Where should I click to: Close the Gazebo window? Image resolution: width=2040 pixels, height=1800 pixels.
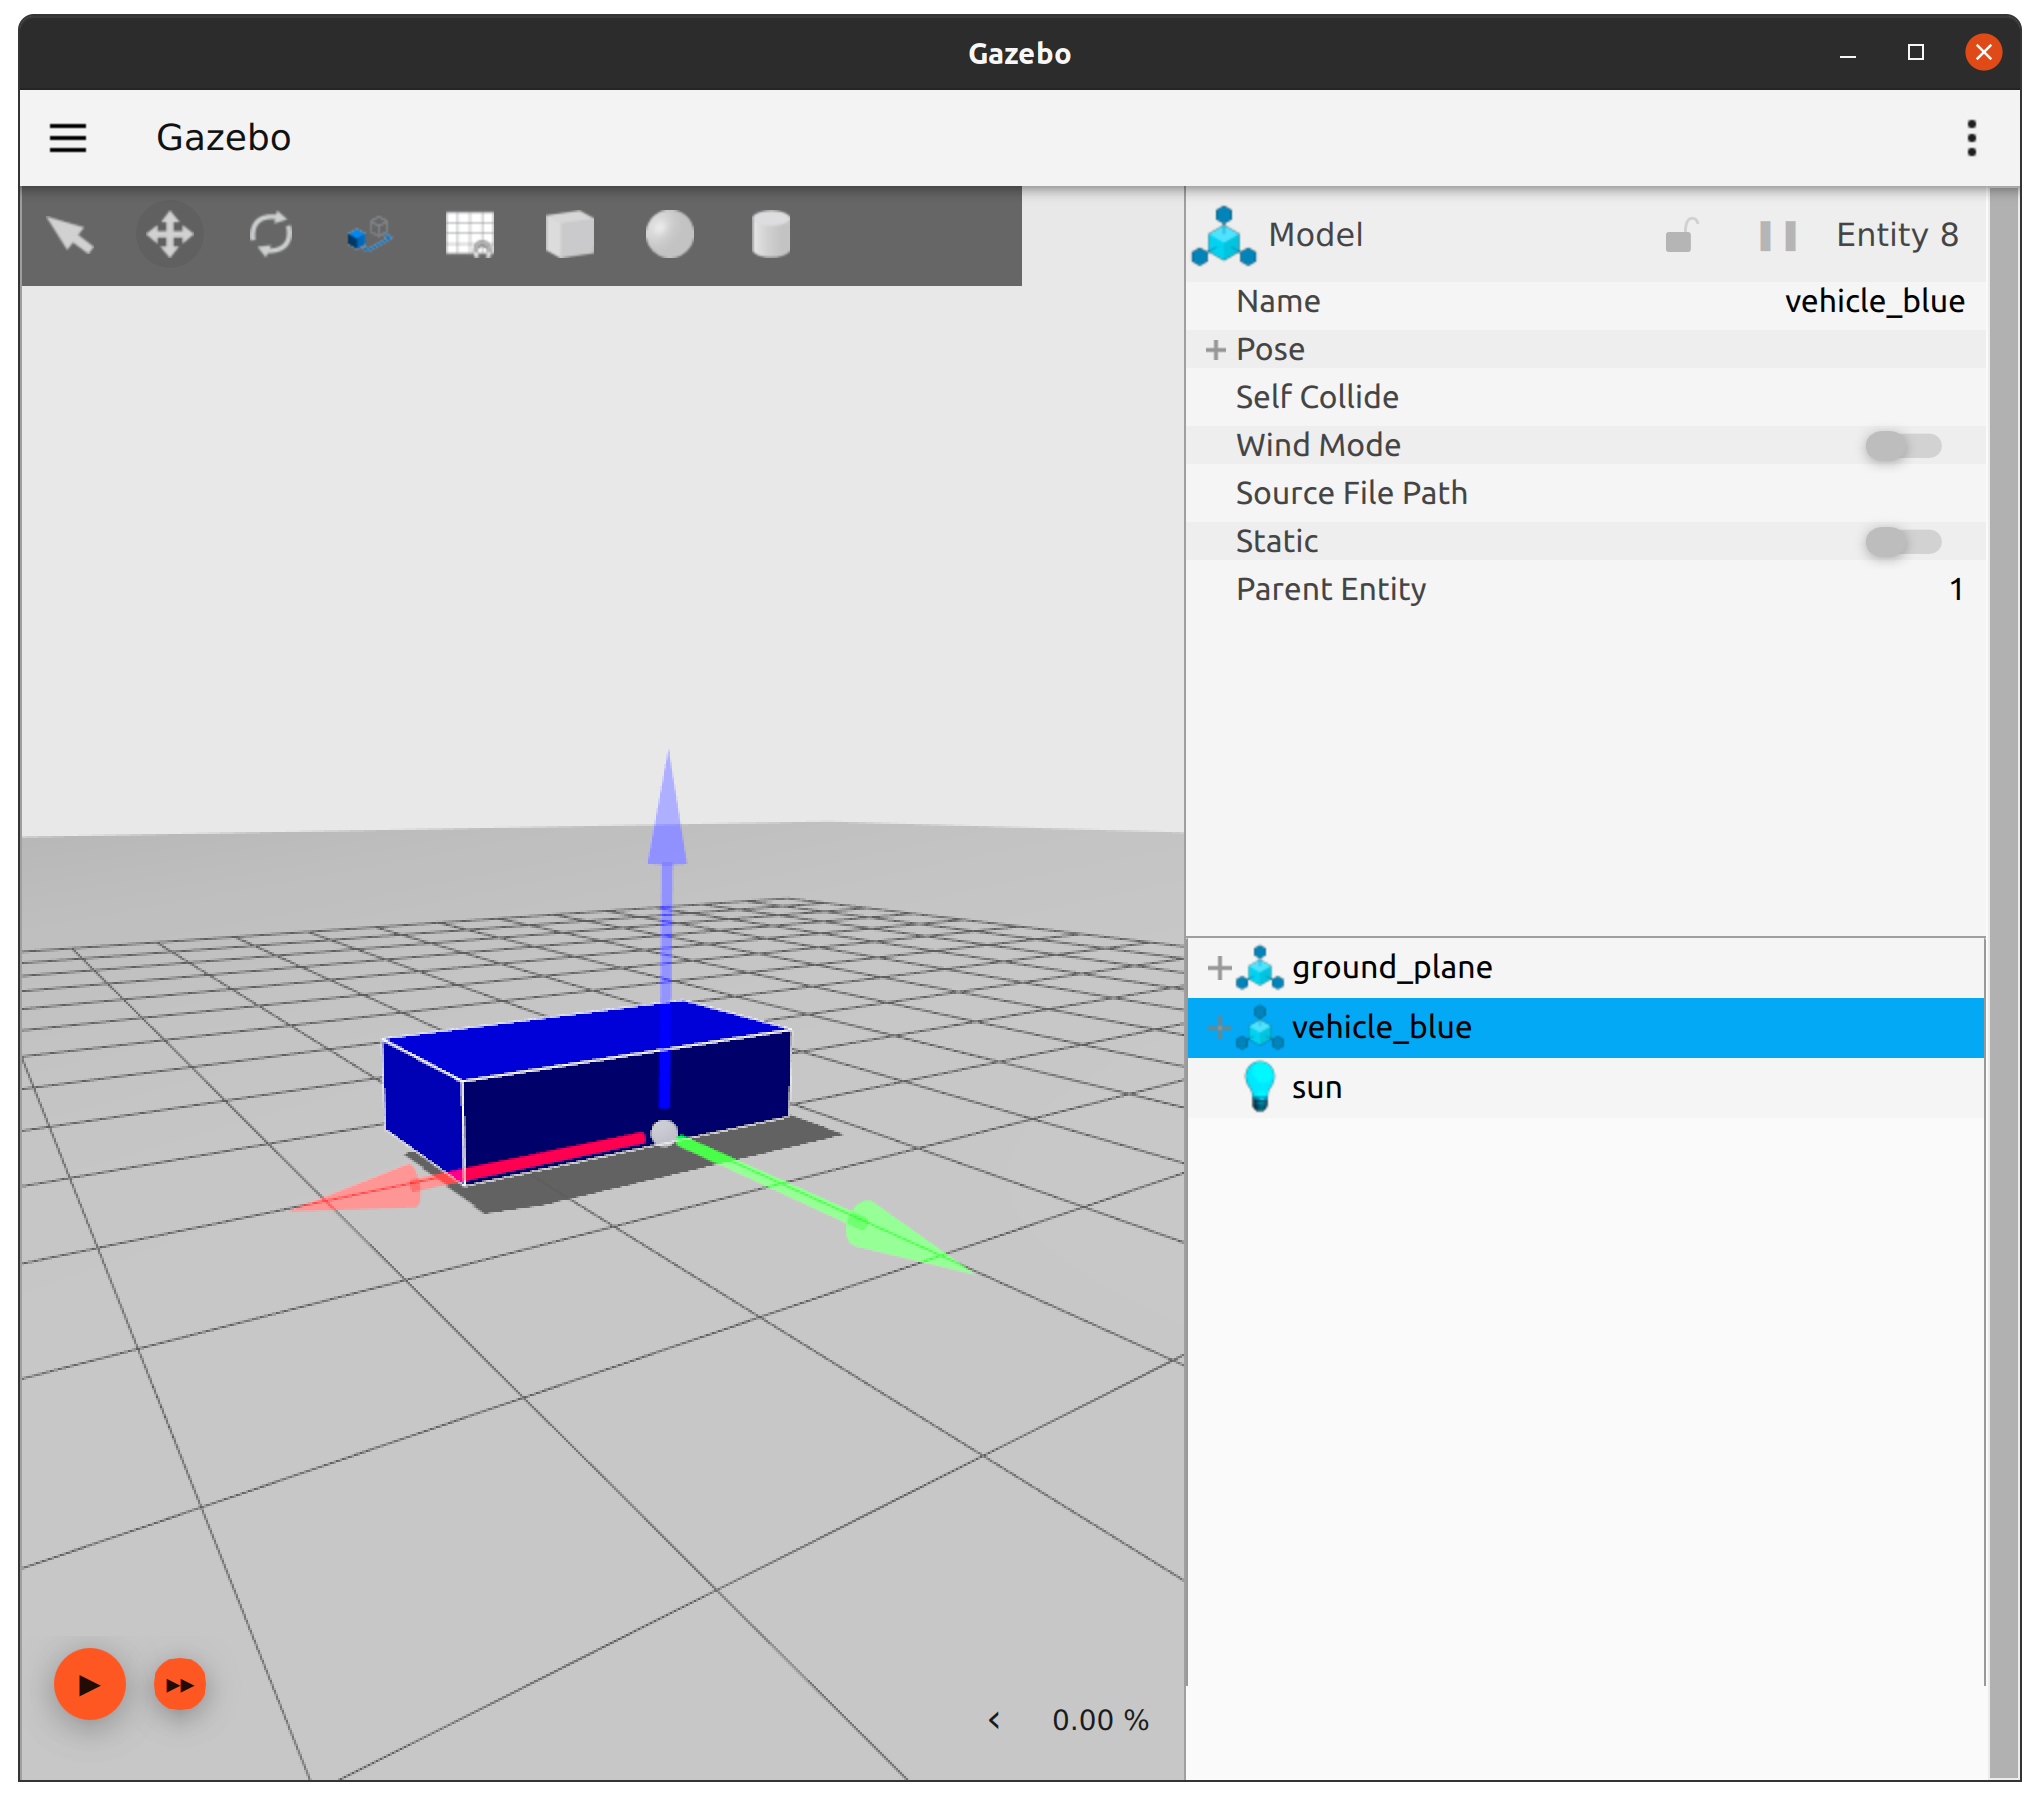pos(1983,52)
